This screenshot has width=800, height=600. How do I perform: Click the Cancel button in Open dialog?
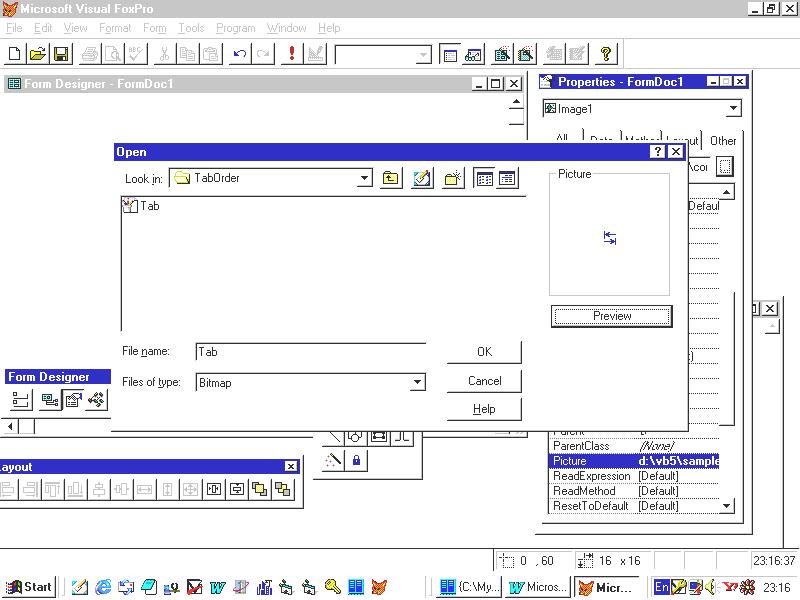pos(484,381)
